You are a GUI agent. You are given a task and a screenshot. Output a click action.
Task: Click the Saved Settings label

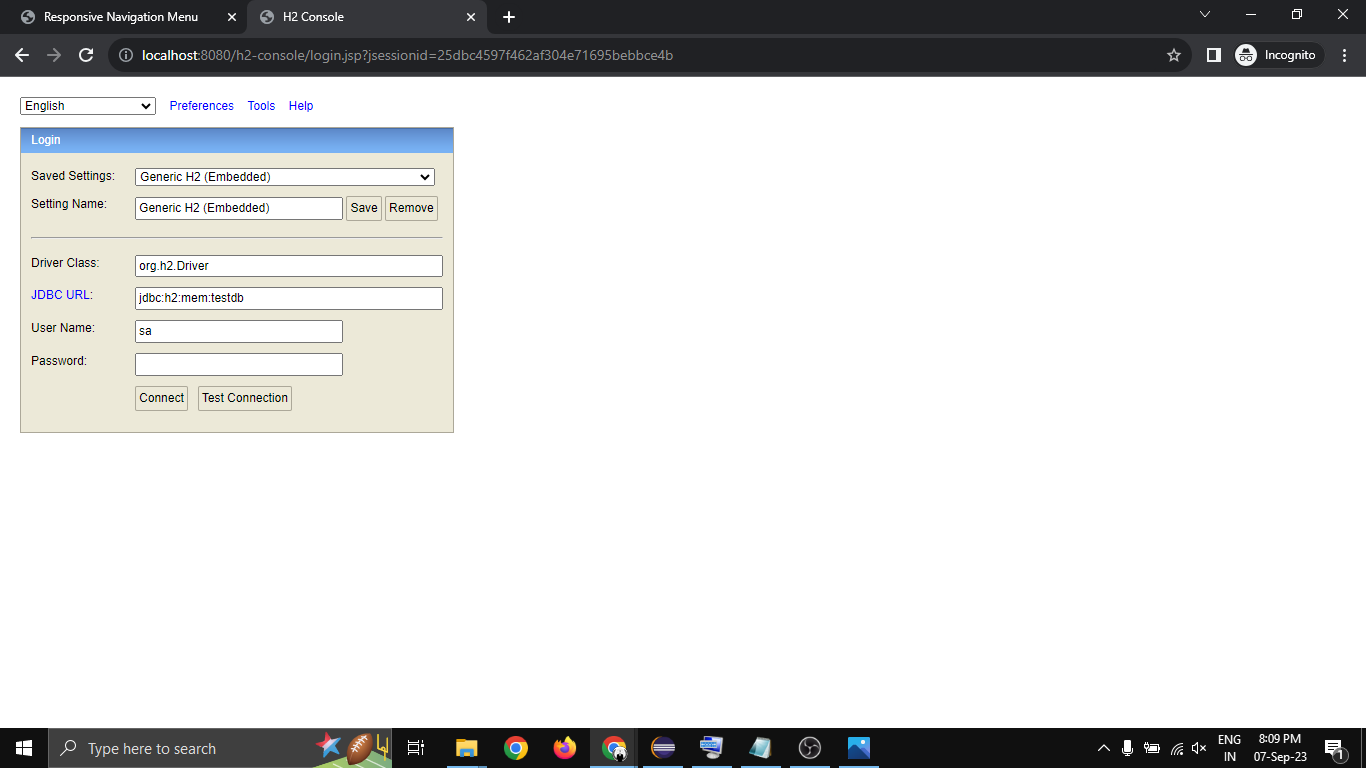73,176
